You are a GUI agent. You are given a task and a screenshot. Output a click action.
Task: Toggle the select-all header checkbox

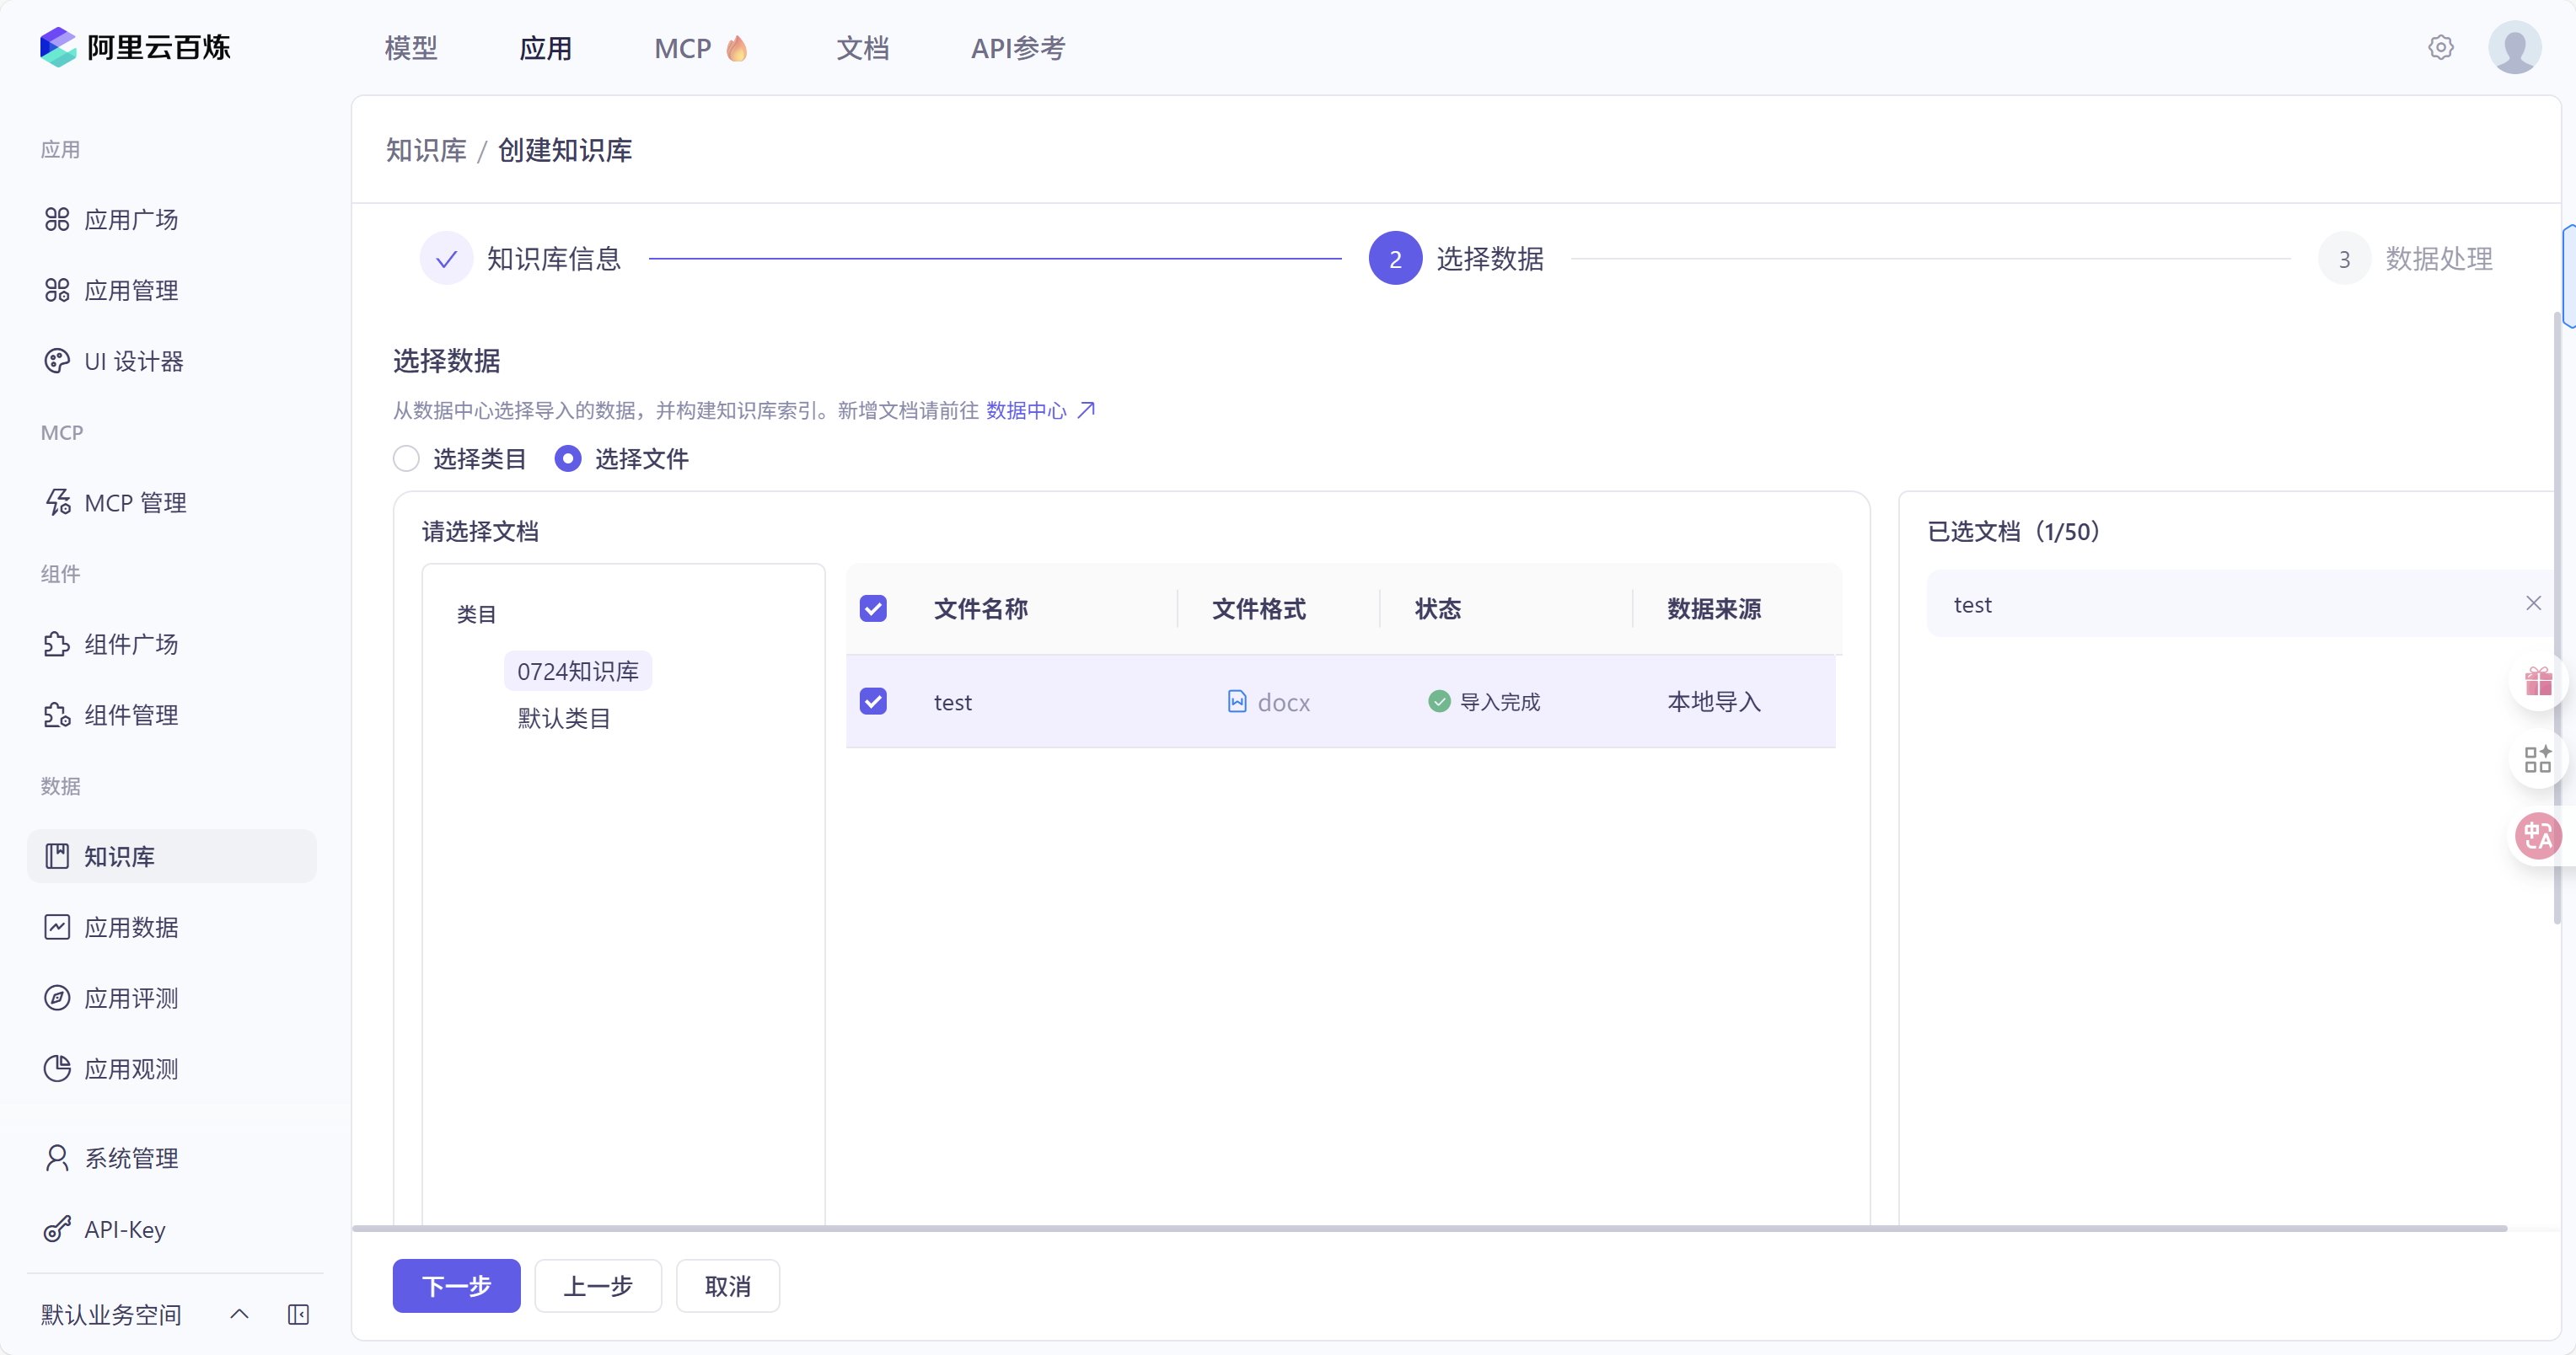[873, 608]
